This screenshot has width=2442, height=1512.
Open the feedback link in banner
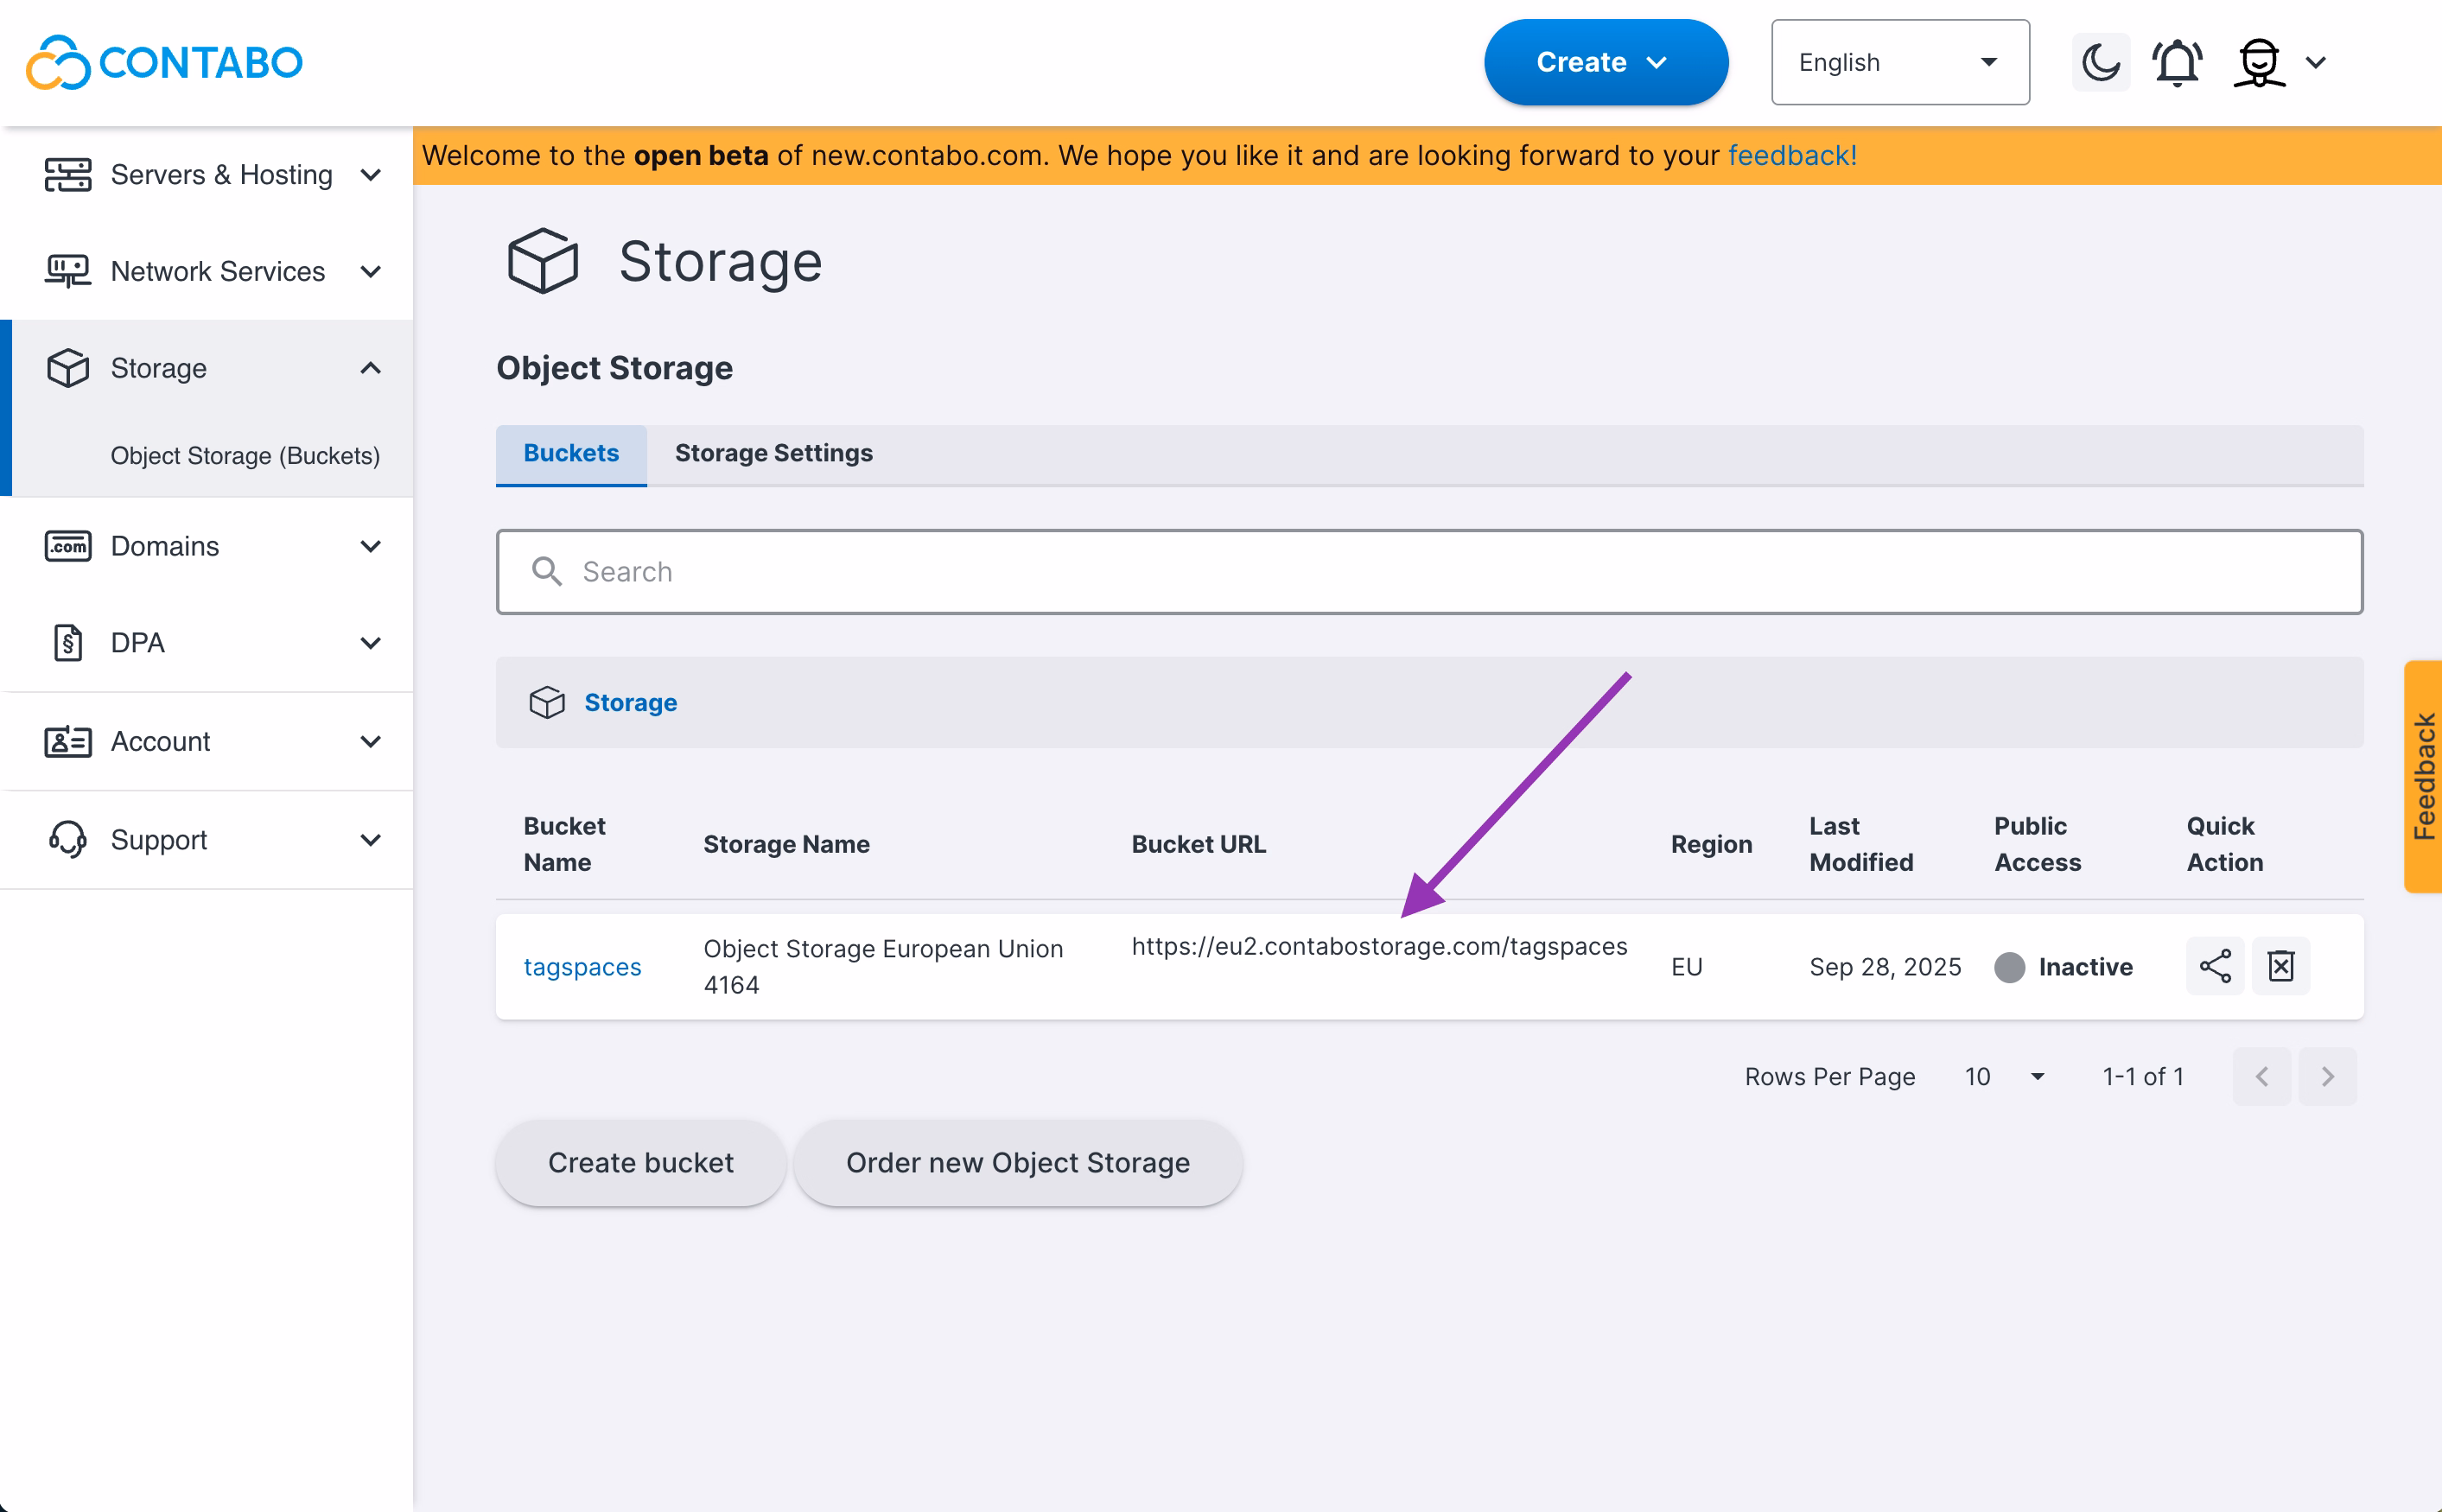pos(1792,155)
